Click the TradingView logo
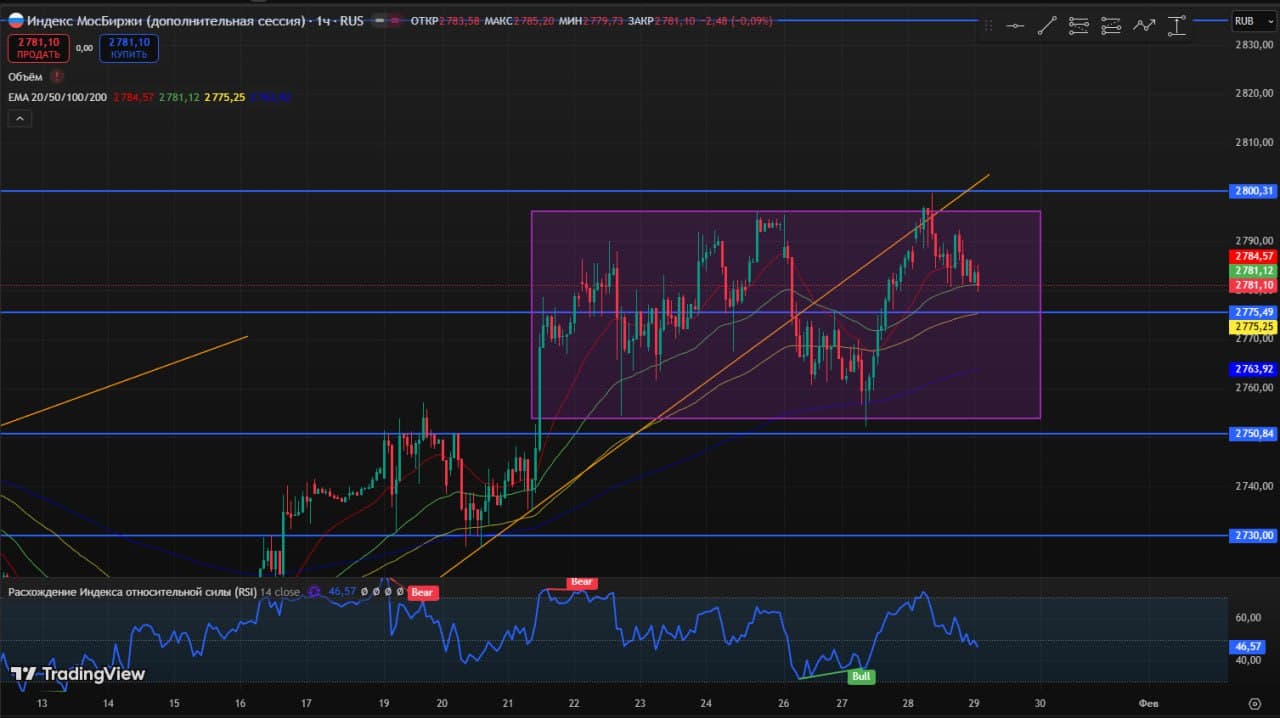Viewport: 1280px width, 718px height. click(78, 674)
